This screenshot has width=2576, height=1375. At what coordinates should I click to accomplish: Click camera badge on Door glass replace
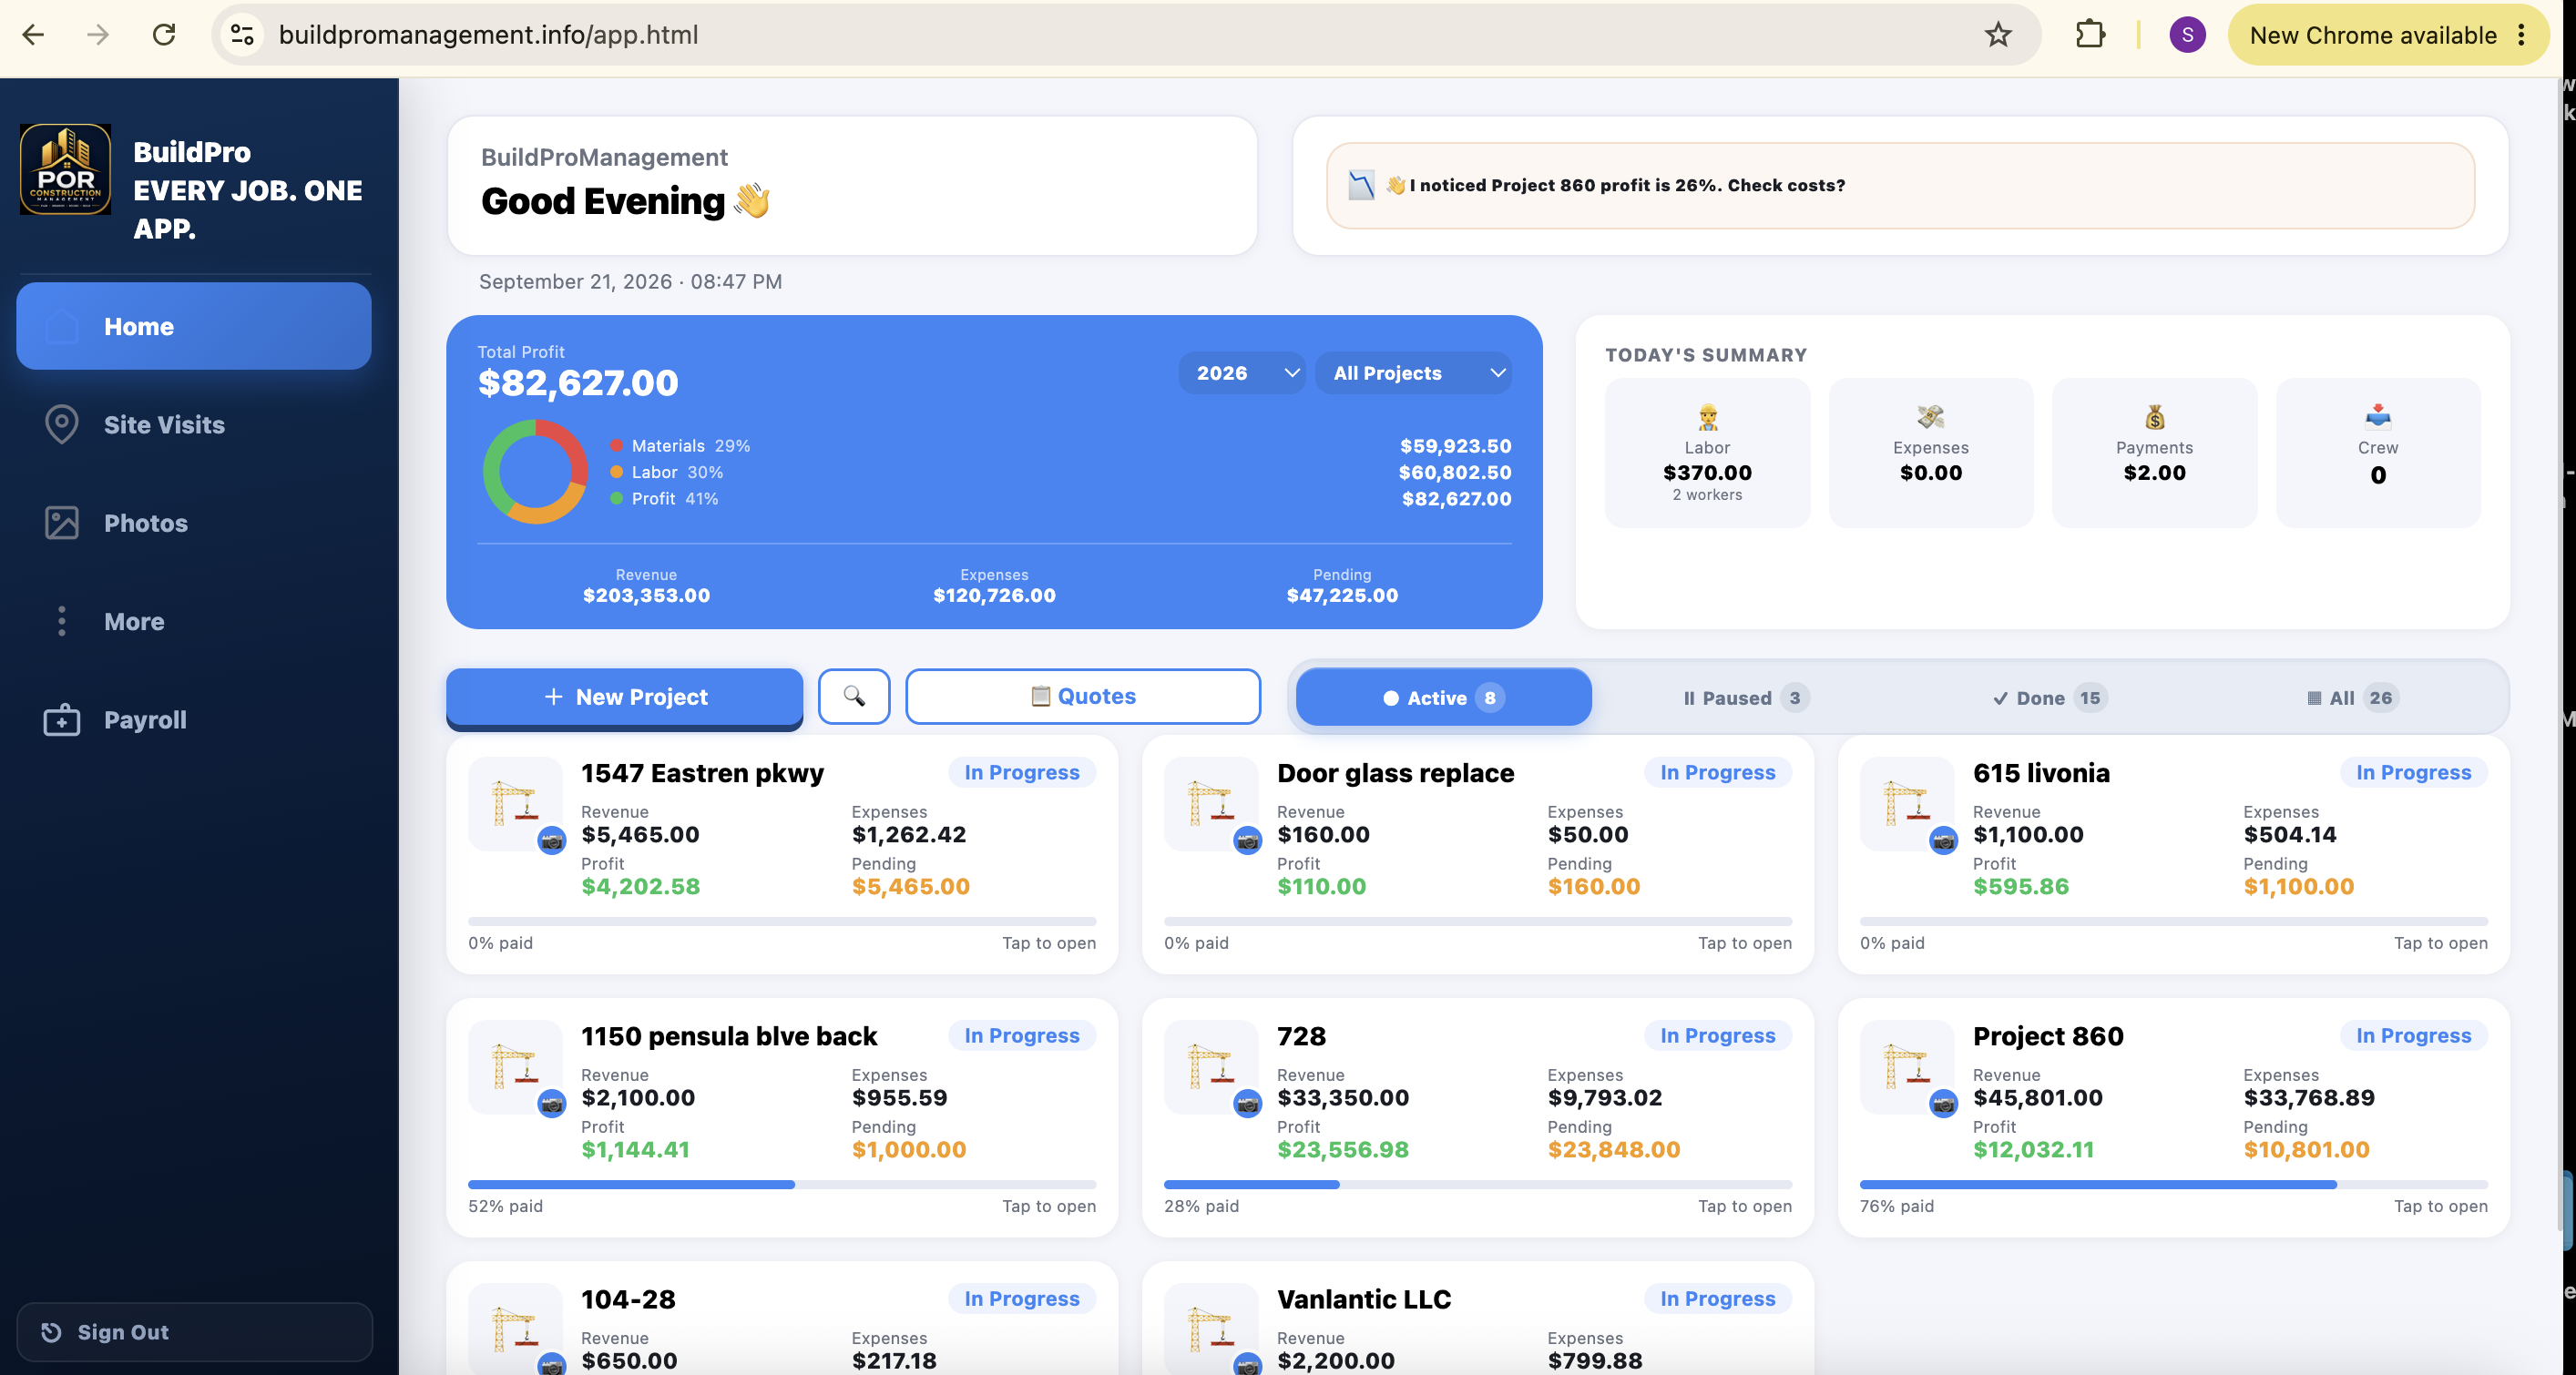[1247, 840]
